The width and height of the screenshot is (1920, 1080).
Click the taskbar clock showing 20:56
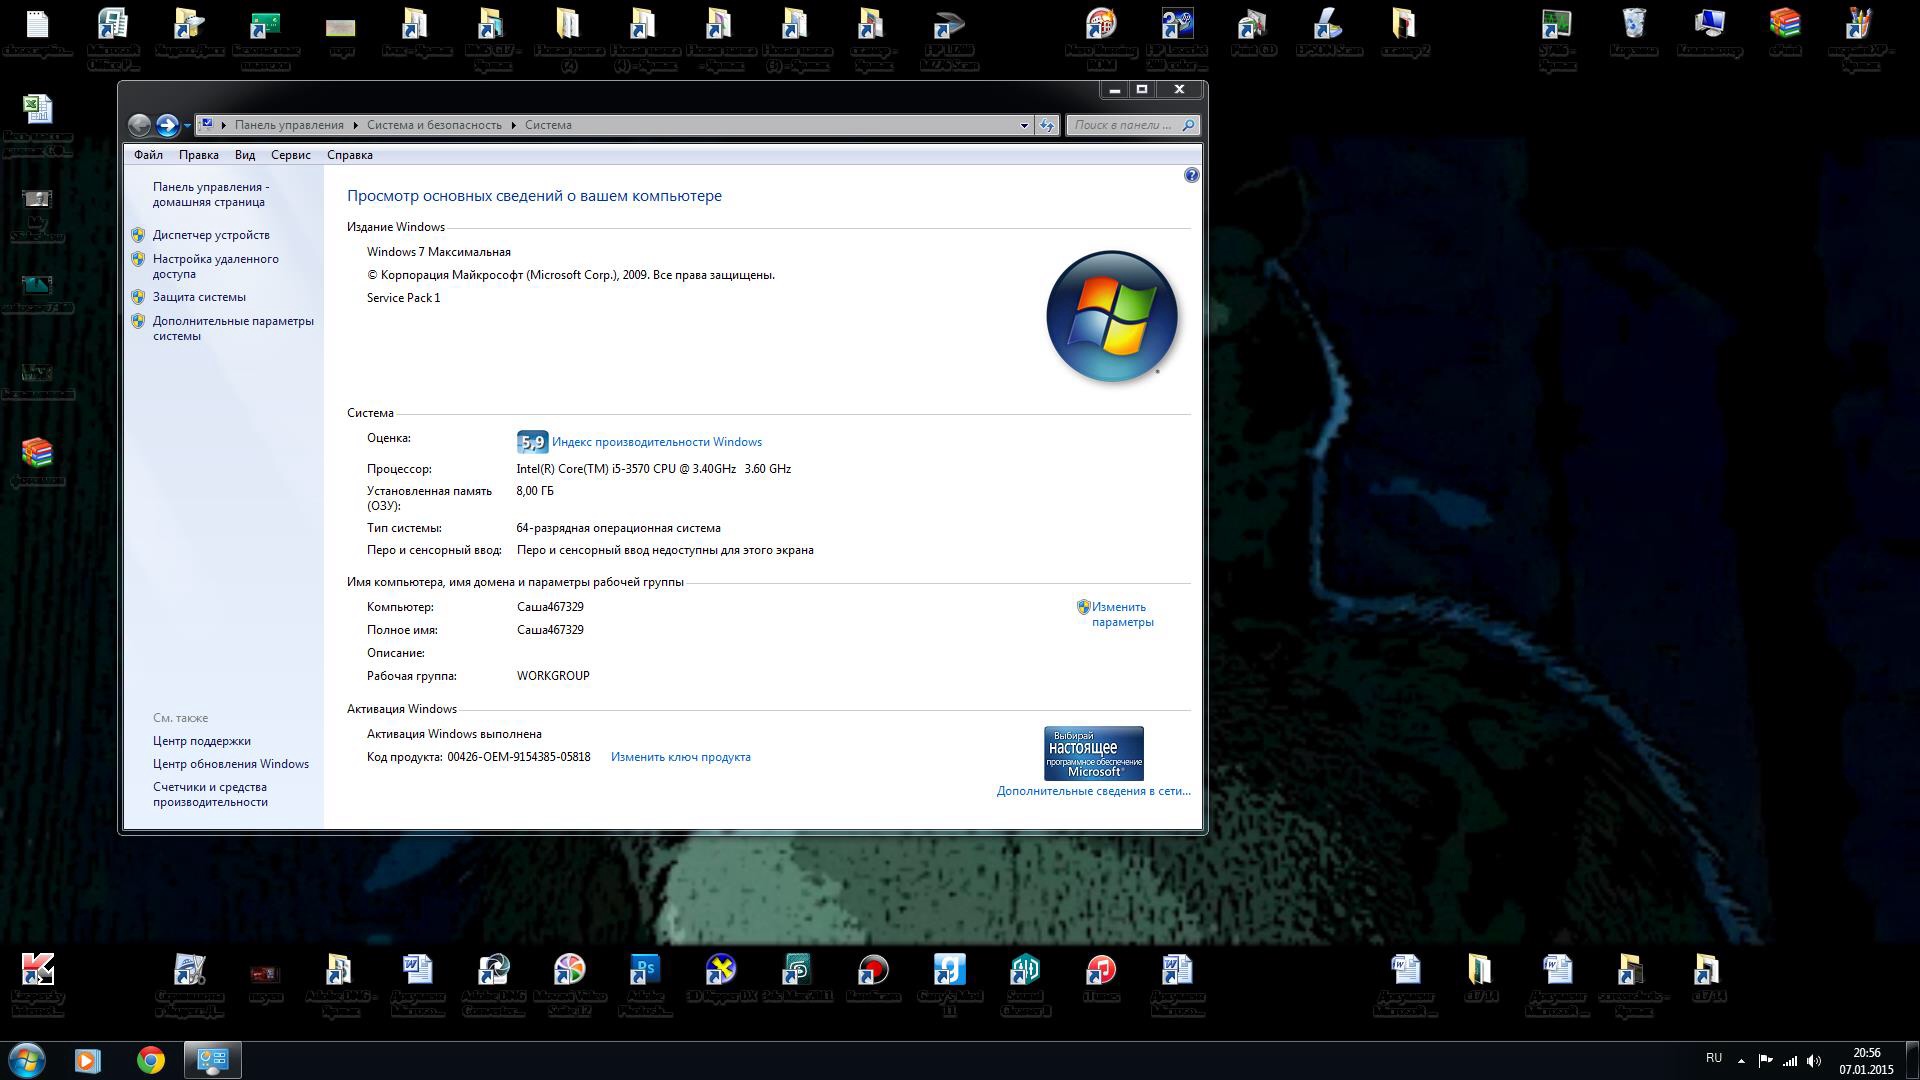point(1866,1060)
